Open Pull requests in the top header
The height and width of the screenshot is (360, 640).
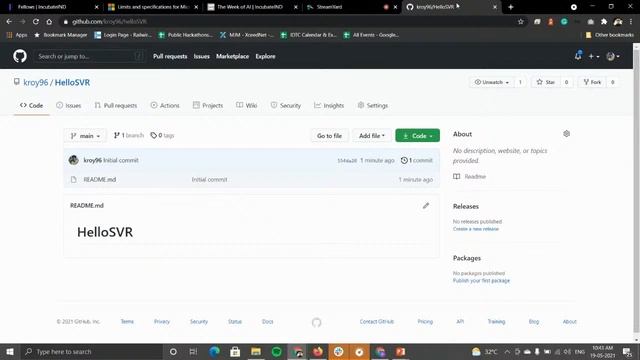tap(170, 56)
